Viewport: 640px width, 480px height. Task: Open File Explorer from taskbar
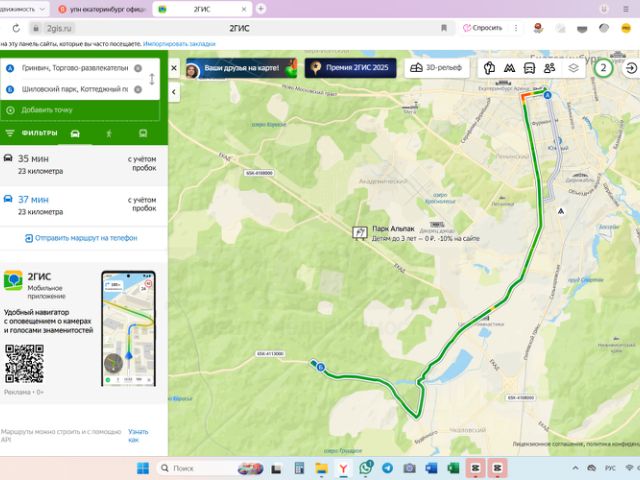[321, 468]
